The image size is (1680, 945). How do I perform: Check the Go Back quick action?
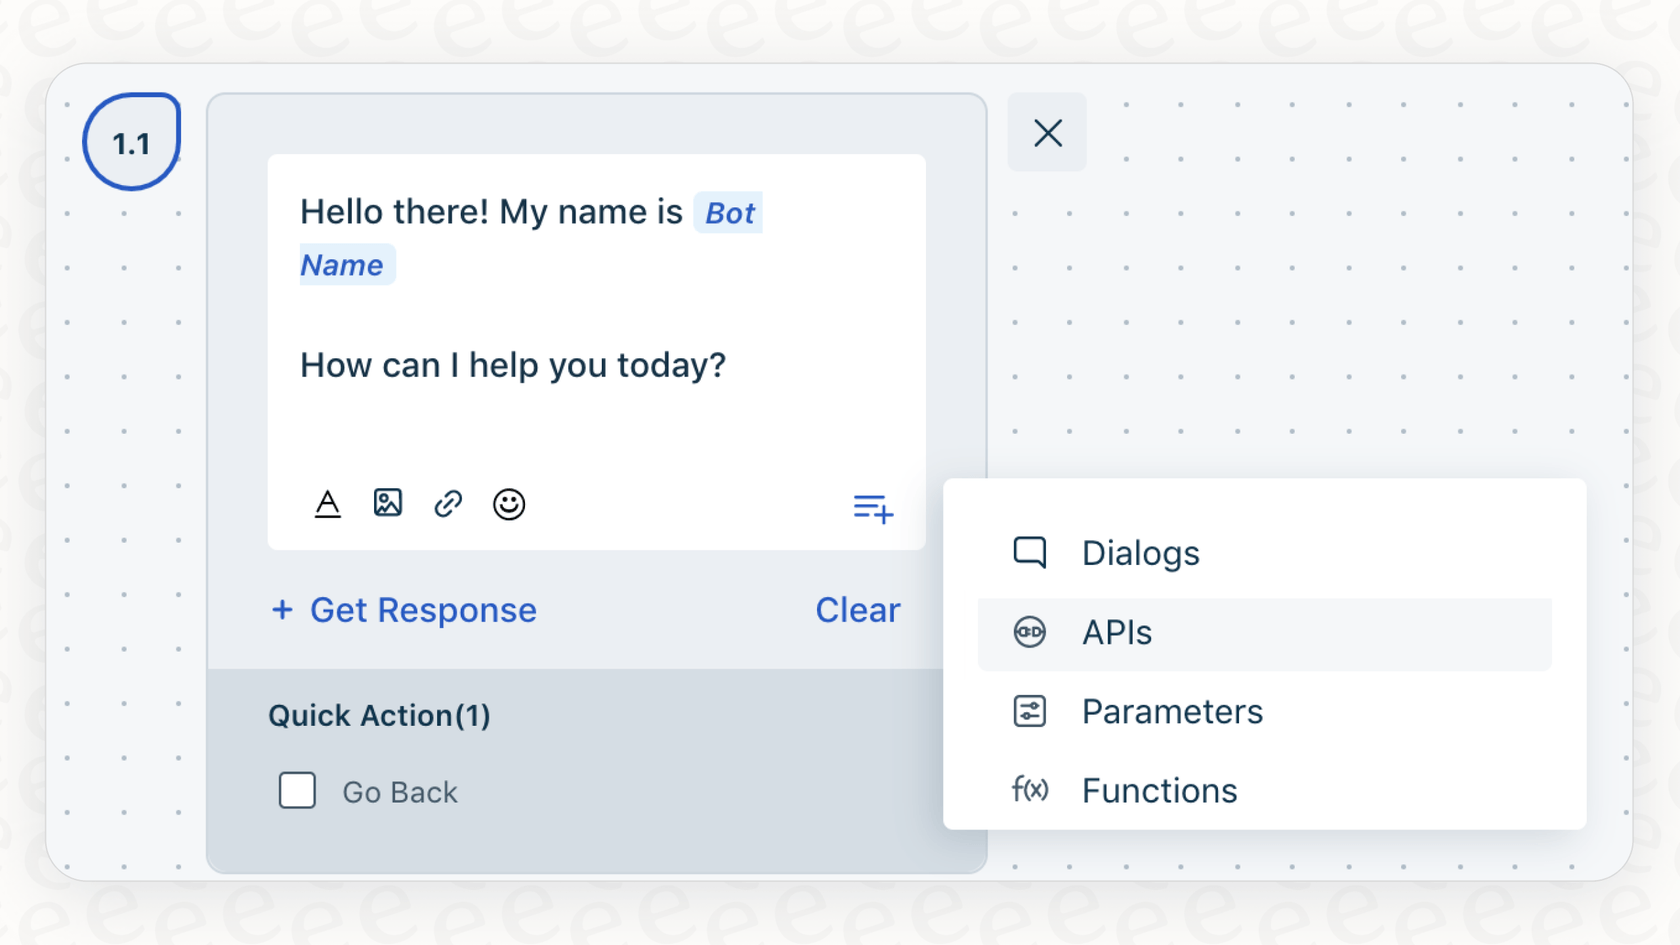coord(296,791)
